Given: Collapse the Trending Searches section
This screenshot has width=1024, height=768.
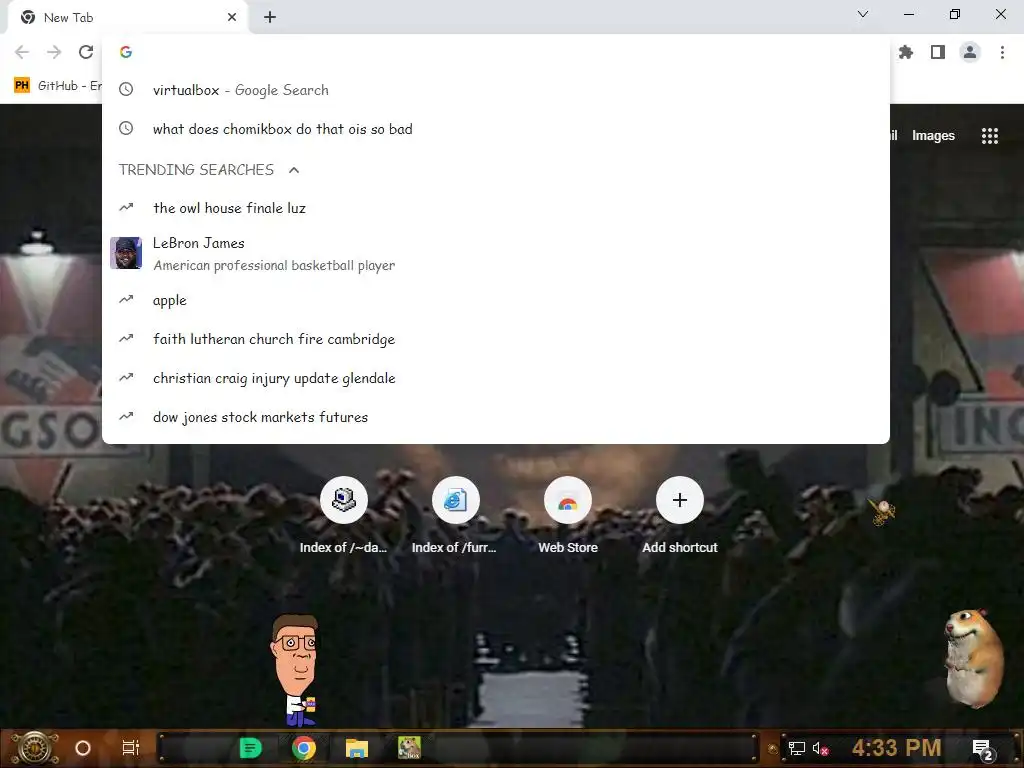Looking at the screenshot, I should 294,170.
